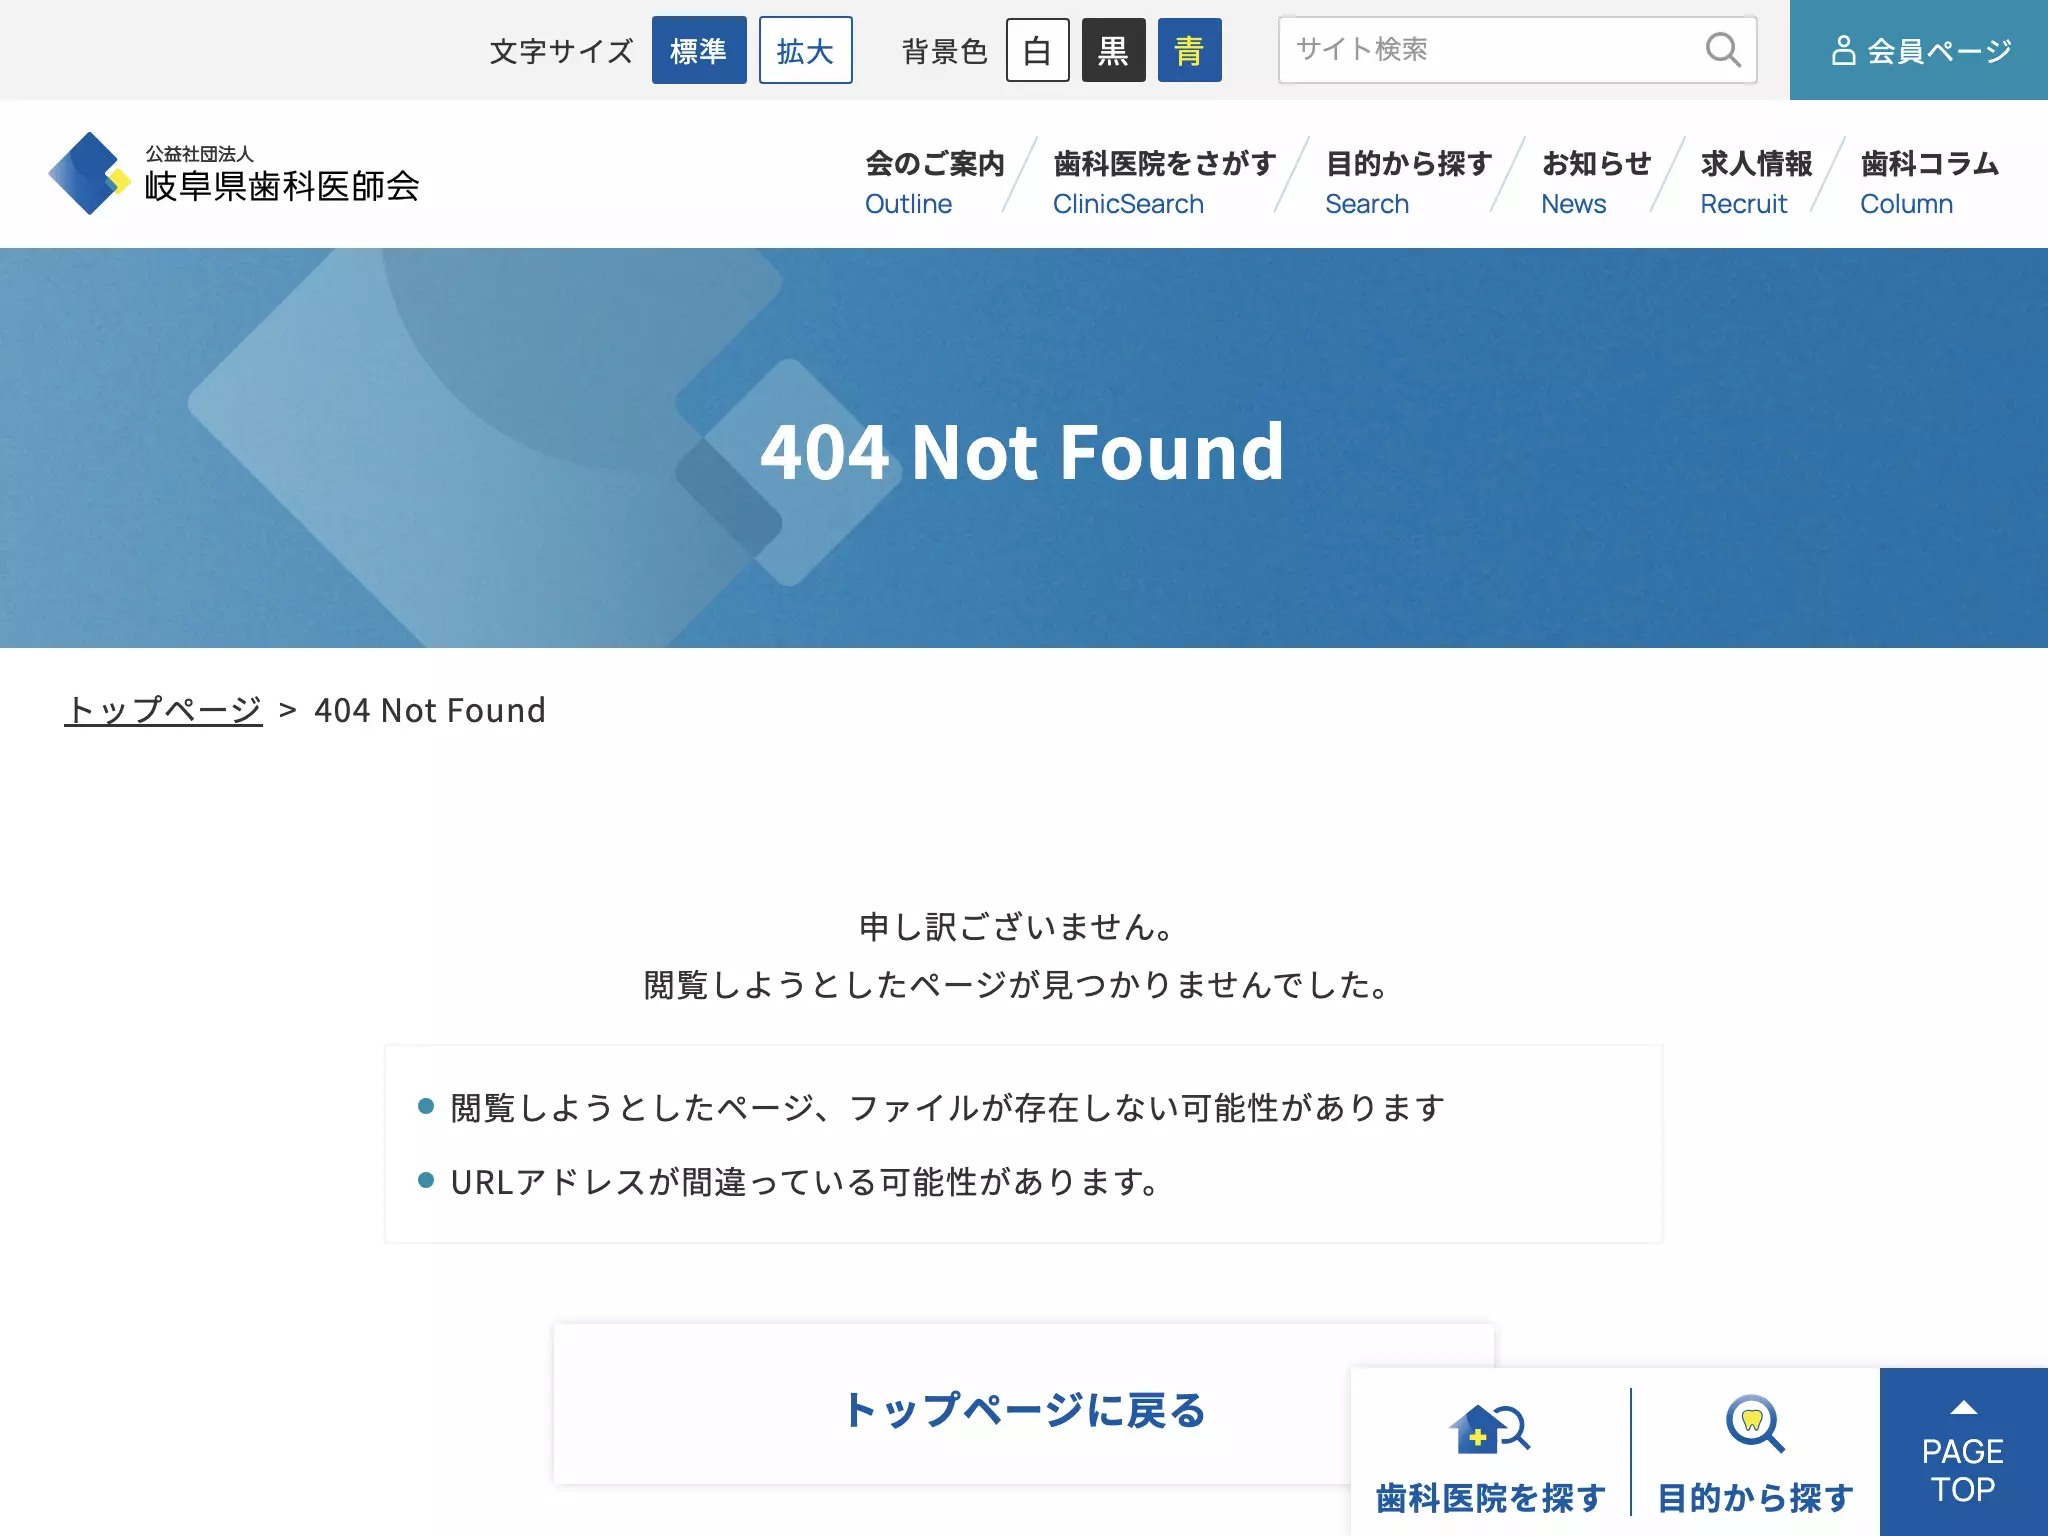Click the 申し訳ございません。 text
Screen dimensions: 2048x1536
pos(1018,927)
